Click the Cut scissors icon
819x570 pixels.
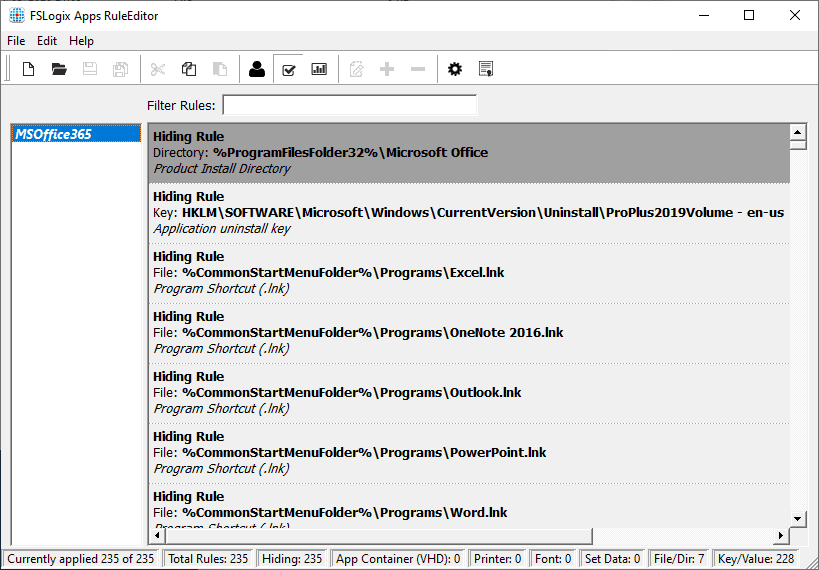click(x=158, y=69)
